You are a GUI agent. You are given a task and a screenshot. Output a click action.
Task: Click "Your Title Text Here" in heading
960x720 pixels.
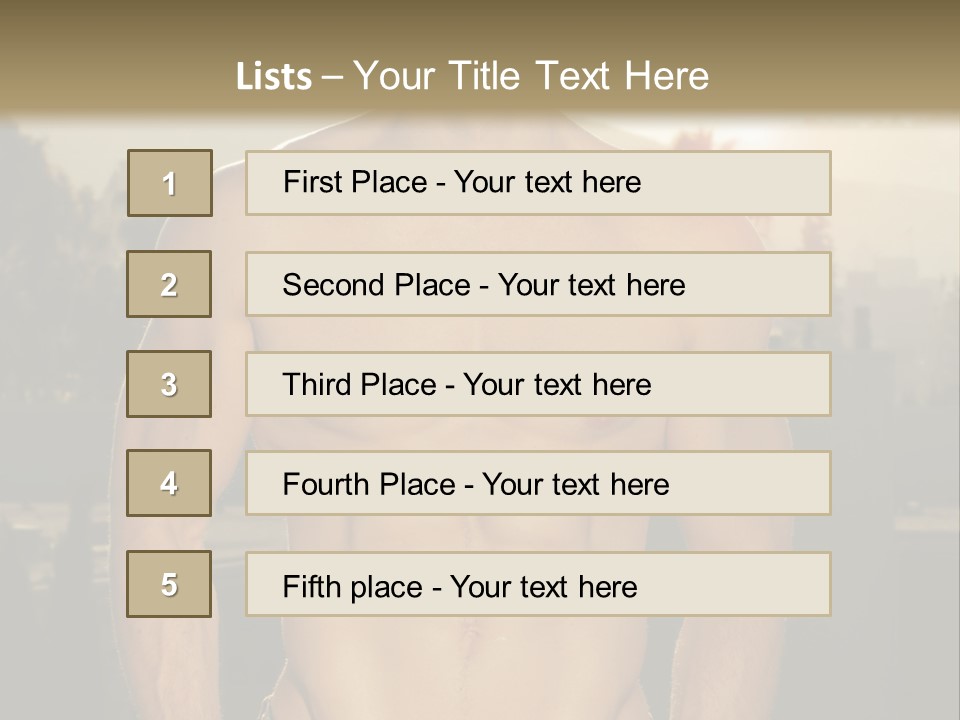[x=531, y=76]
